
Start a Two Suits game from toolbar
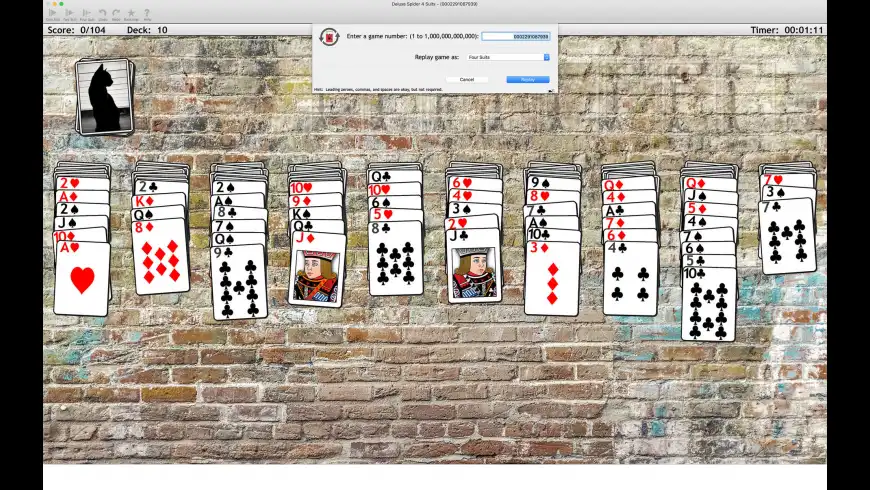tap(70, 14)
